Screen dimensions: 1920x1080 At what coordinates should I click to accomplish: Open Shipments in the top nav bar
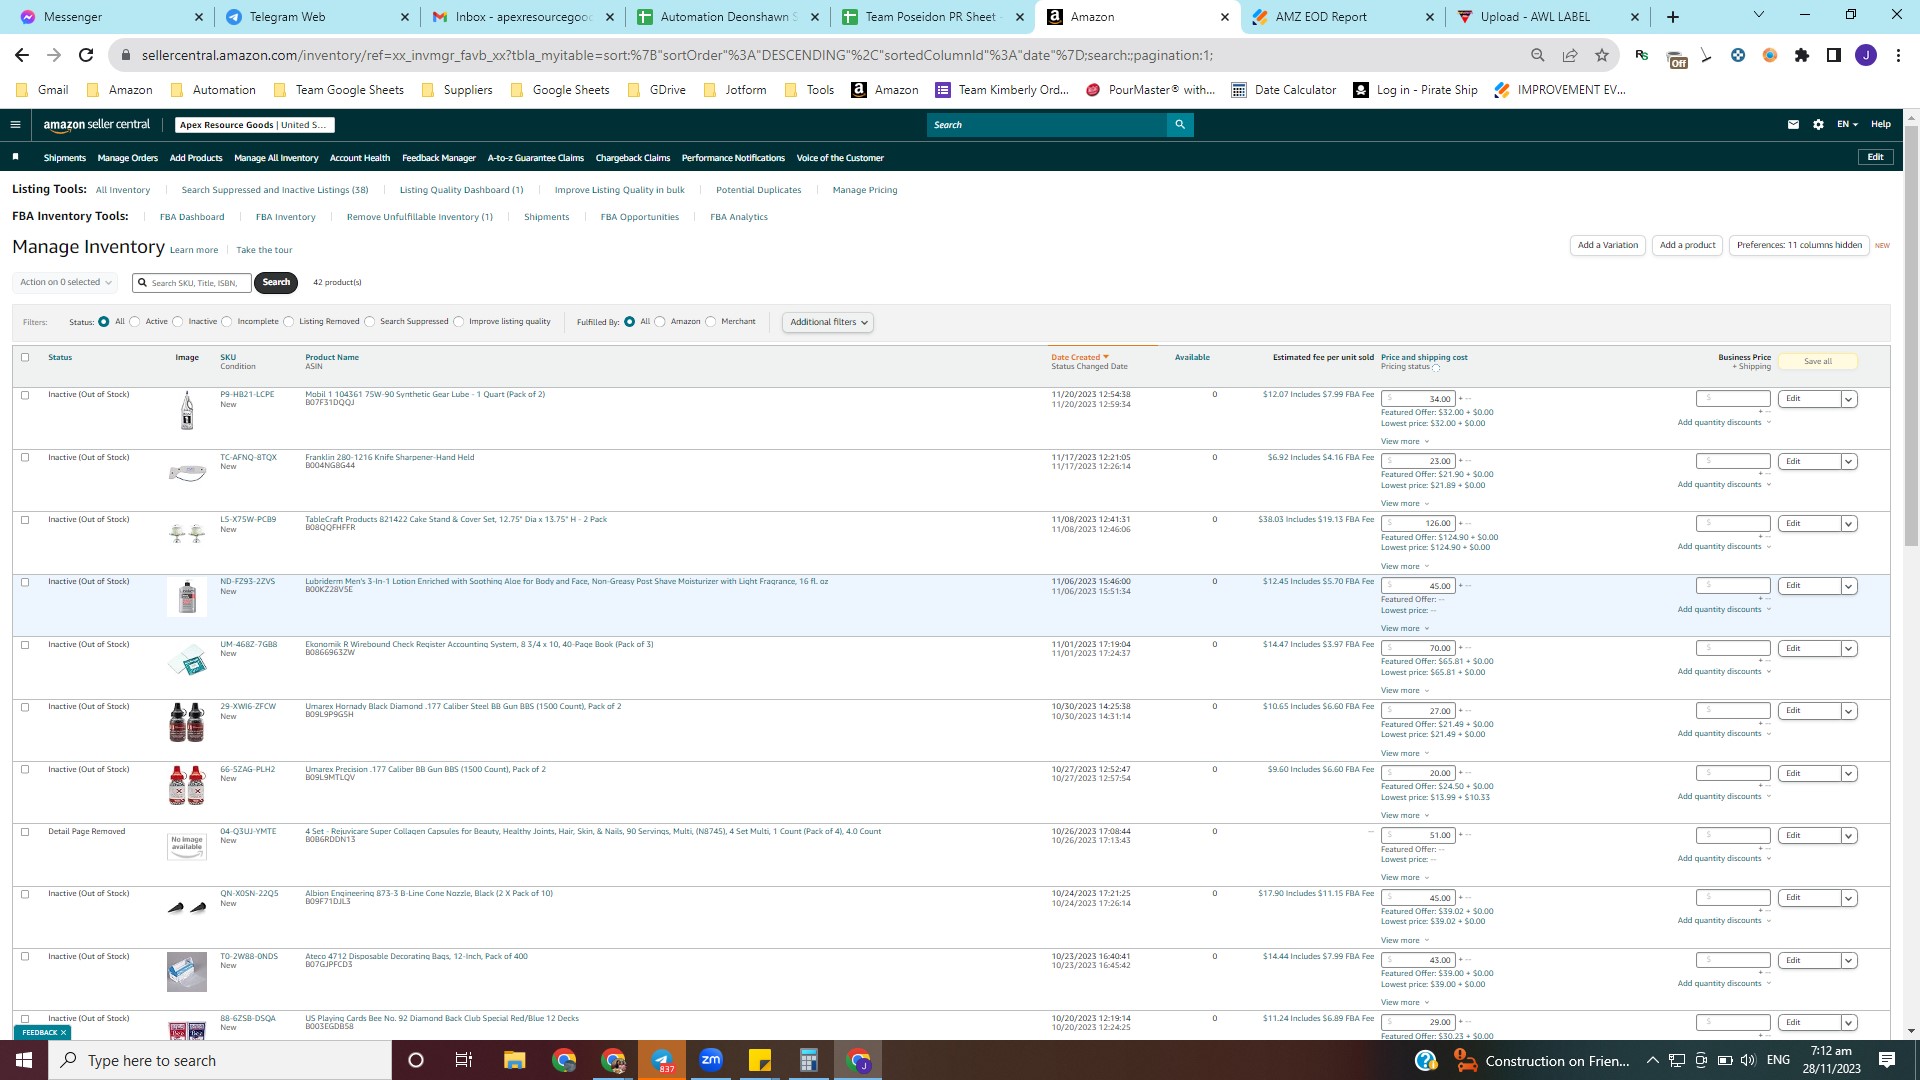point(65,158)
